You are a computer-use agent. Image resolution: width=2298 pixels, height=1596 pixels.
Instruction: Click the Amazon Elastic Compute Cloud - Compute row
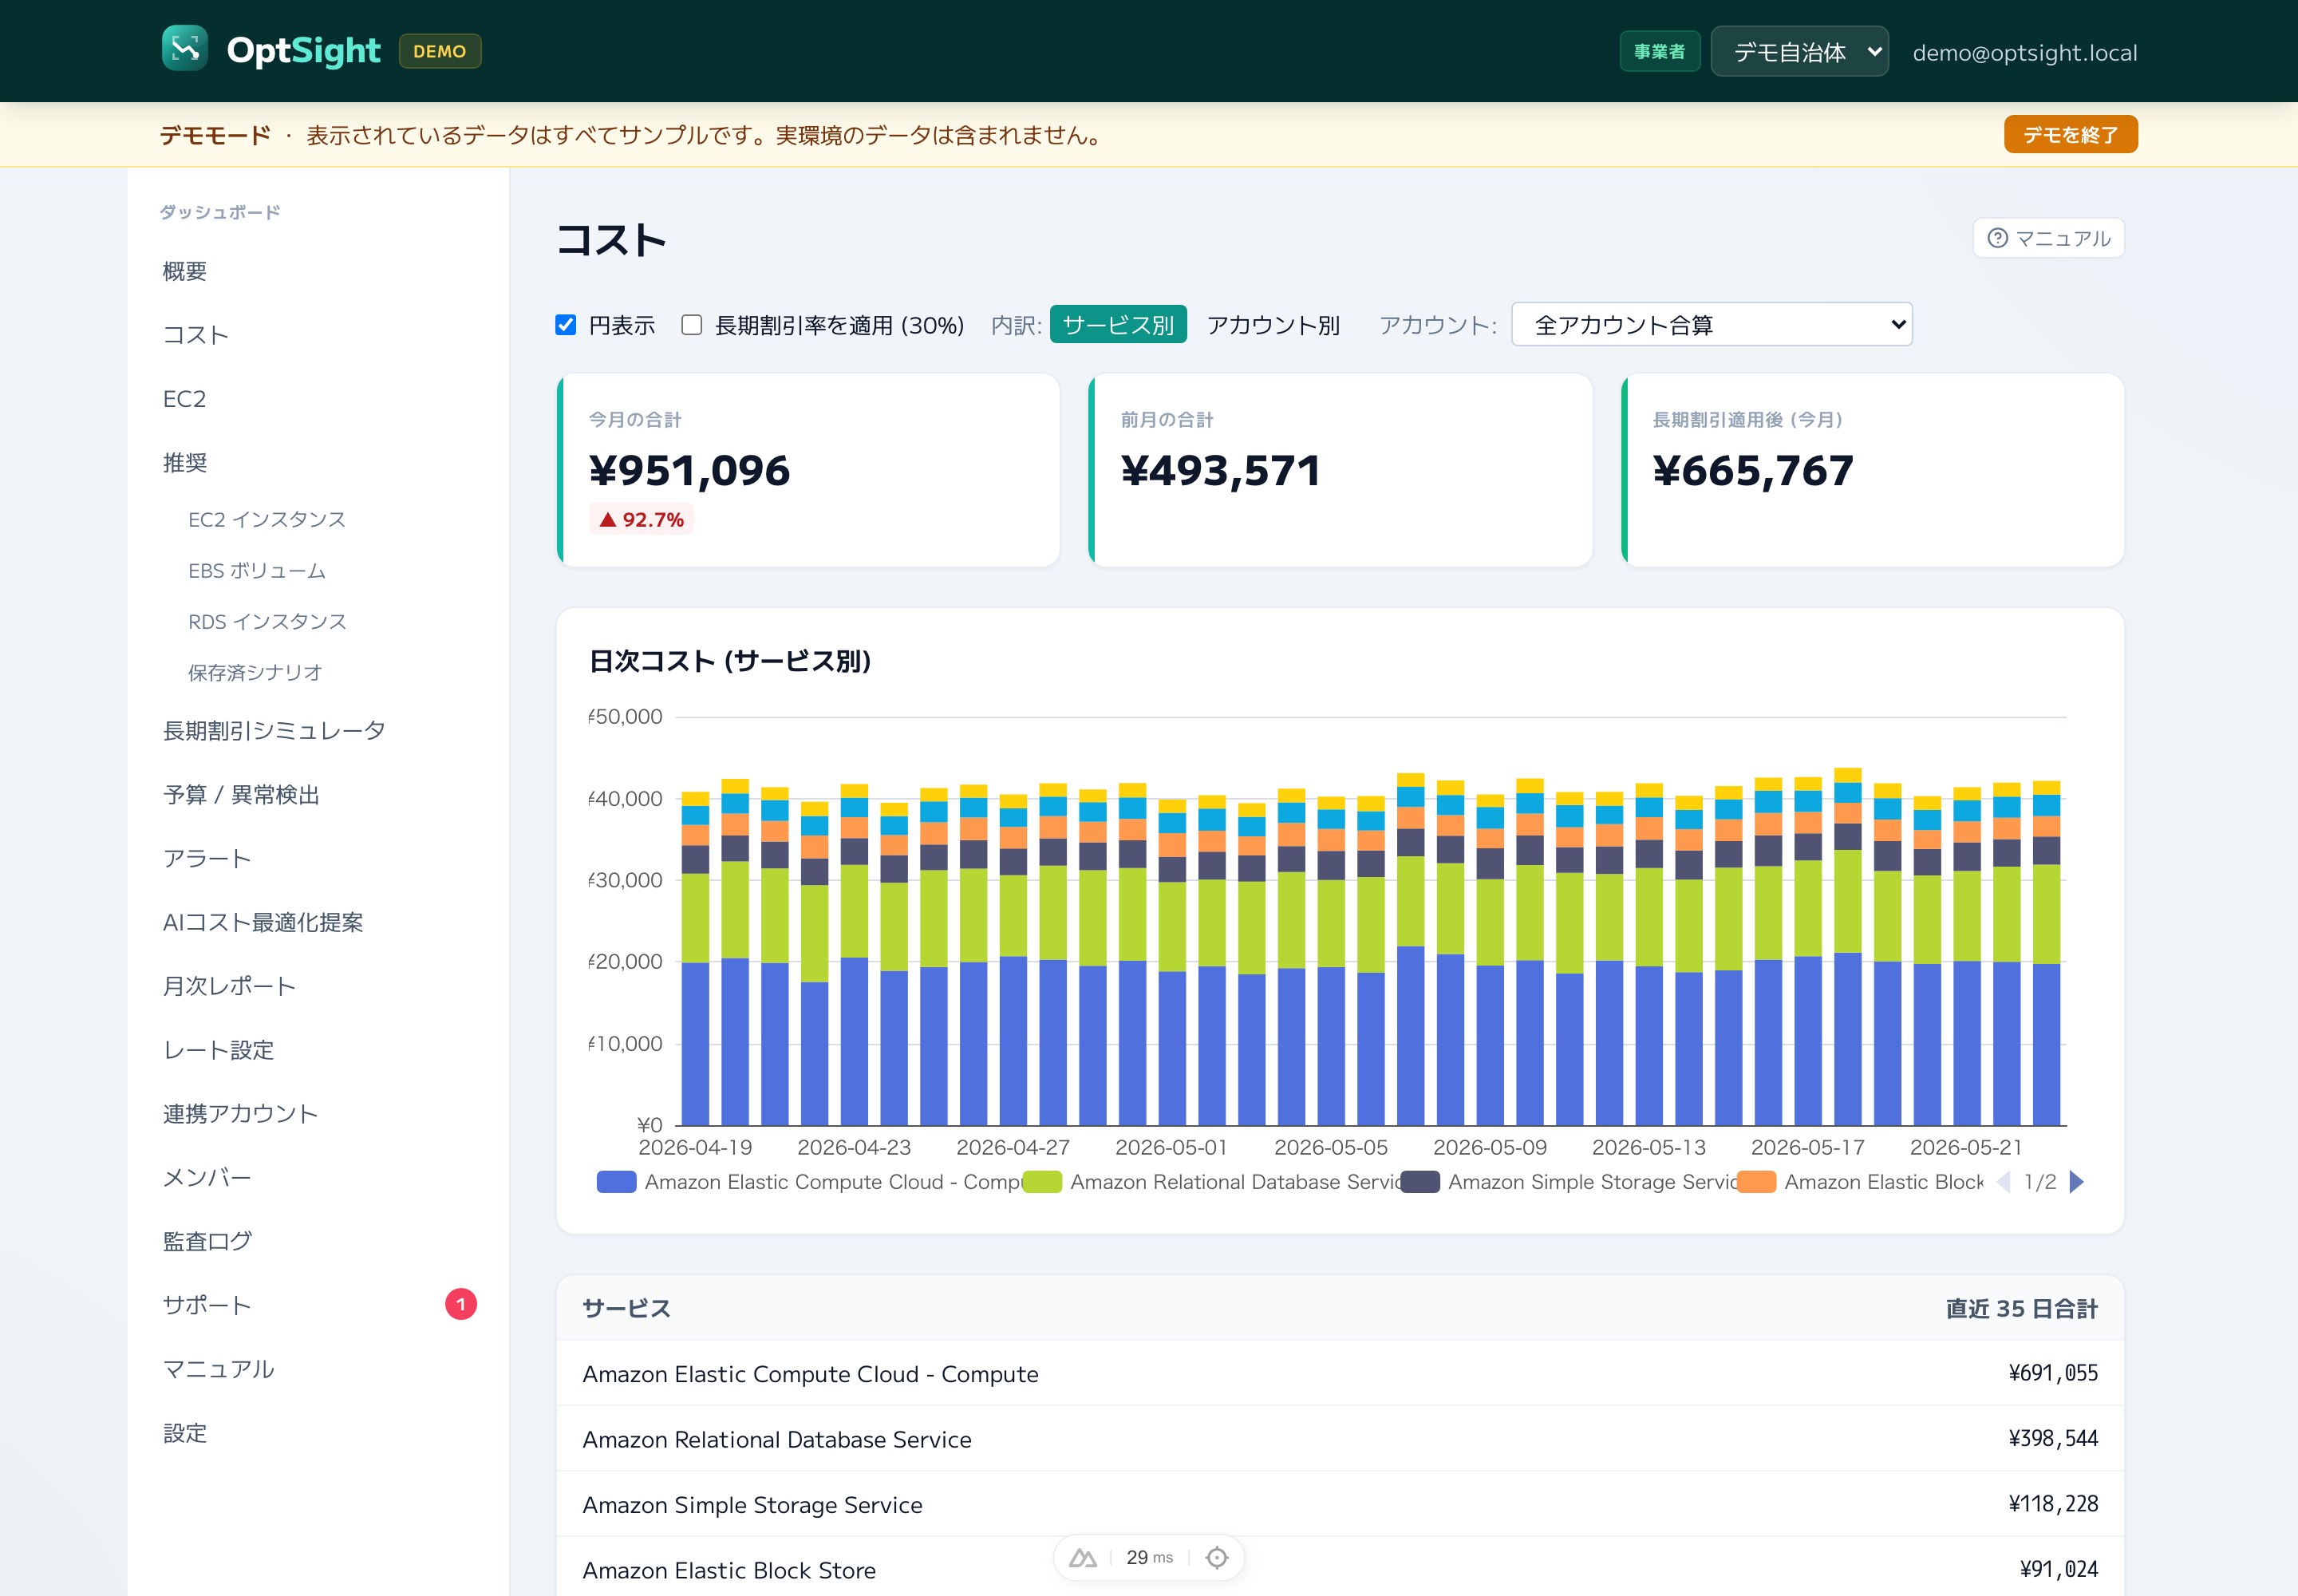point(1340,1373)
